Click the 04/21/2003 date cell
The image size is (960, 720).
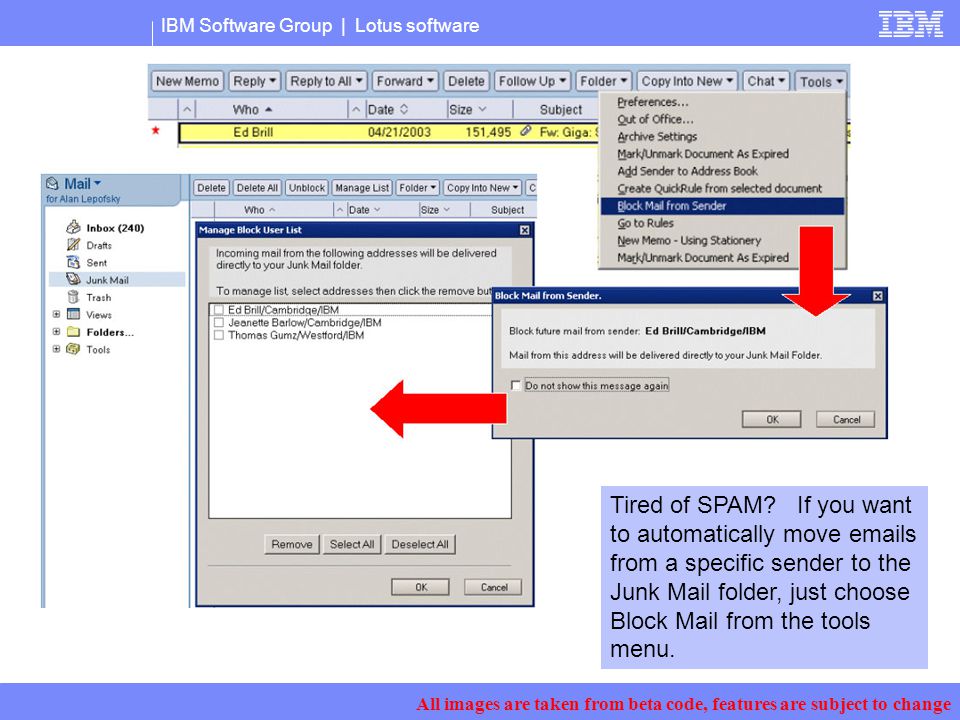[x=399, y=132]
